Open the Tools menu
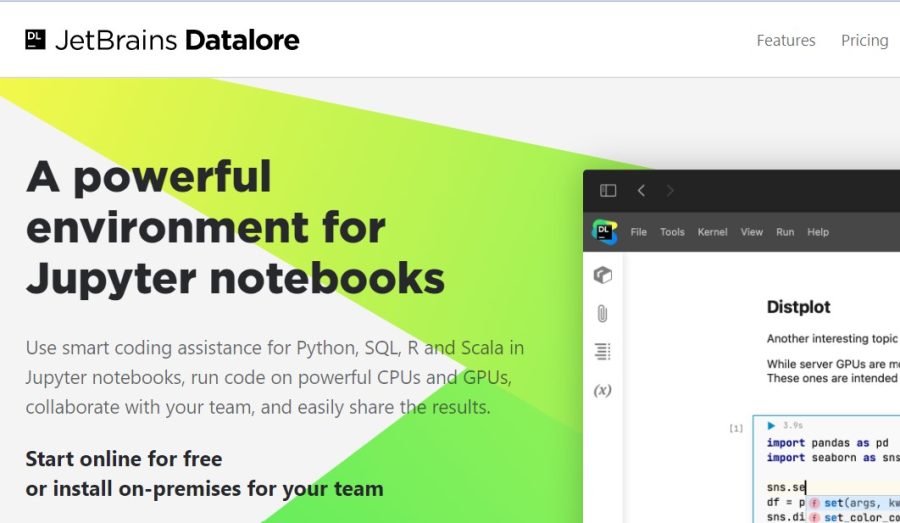Image resolution: width=900 pixels, height=523 pixels. click(x=672, y=232)
